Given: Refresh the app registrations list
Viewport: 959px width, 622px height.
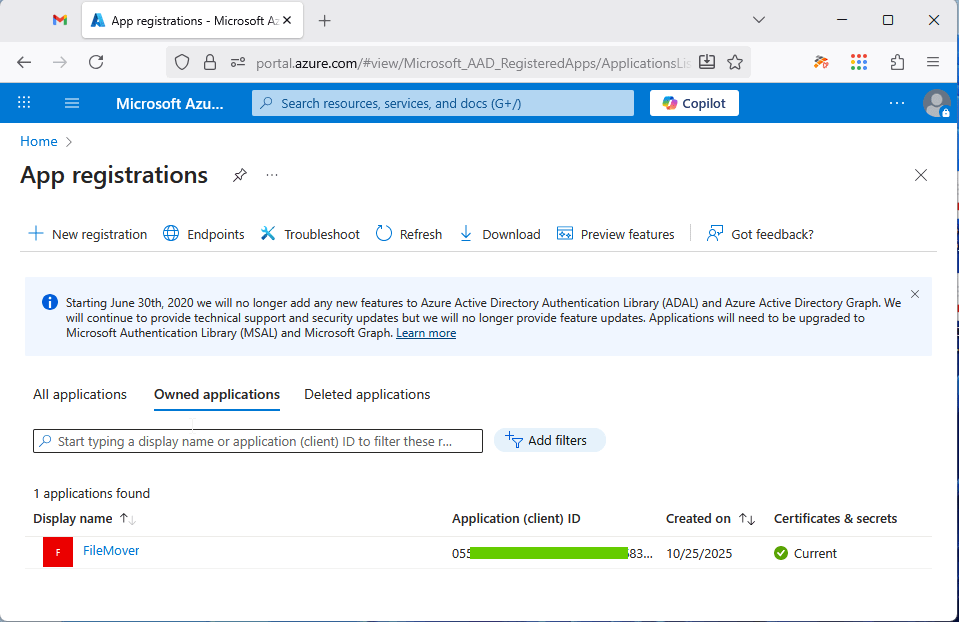Looking at the screenshot, I should point(408,233).
